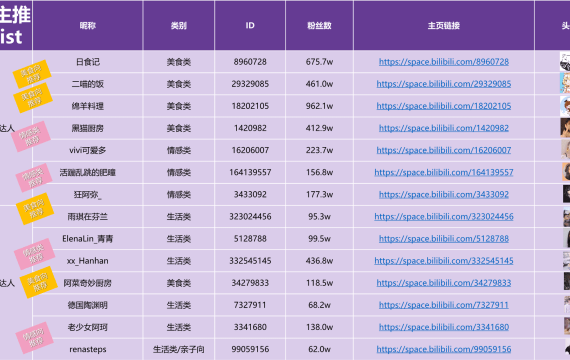Click follower count 412.9w
The image size is (570, 360).
(319, 128)
